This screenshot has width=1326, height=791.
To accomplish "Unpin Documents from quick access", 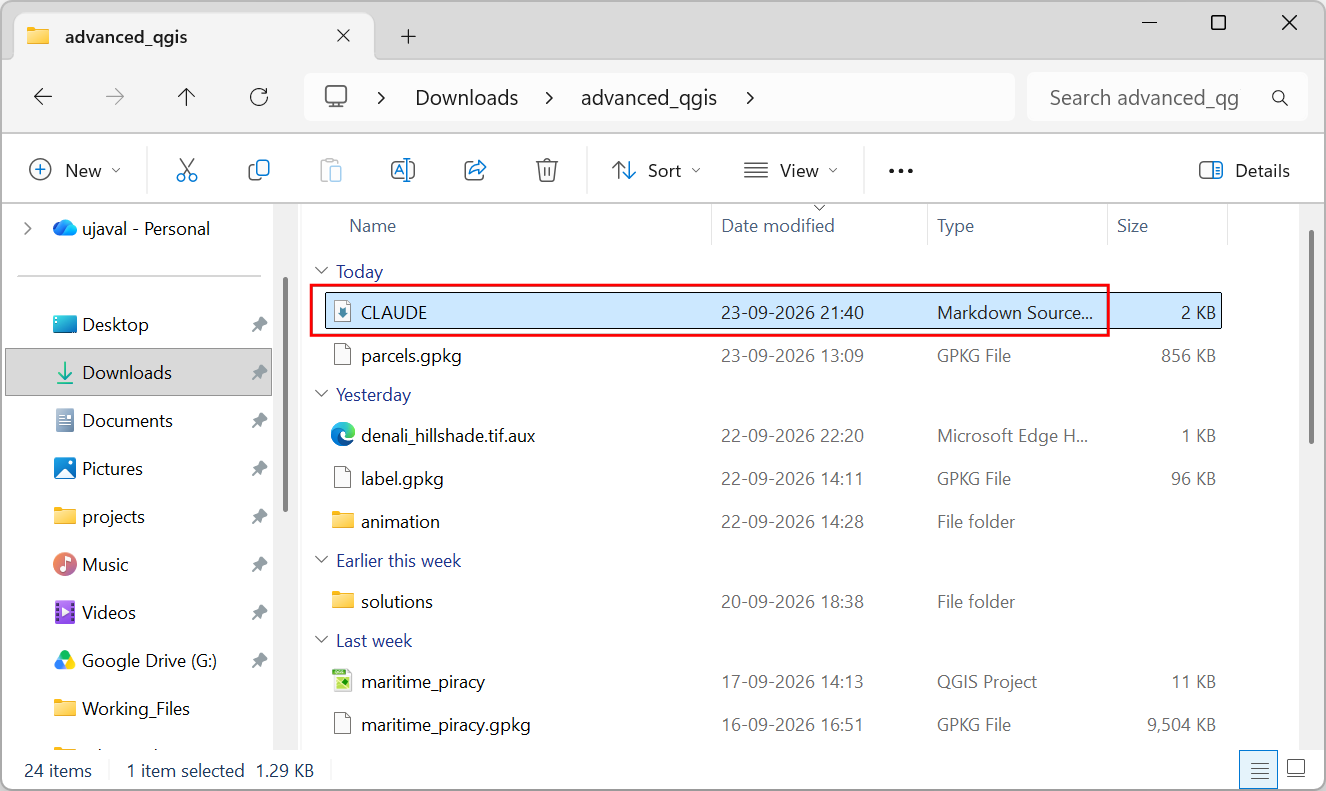I will (x=259, y=421).
